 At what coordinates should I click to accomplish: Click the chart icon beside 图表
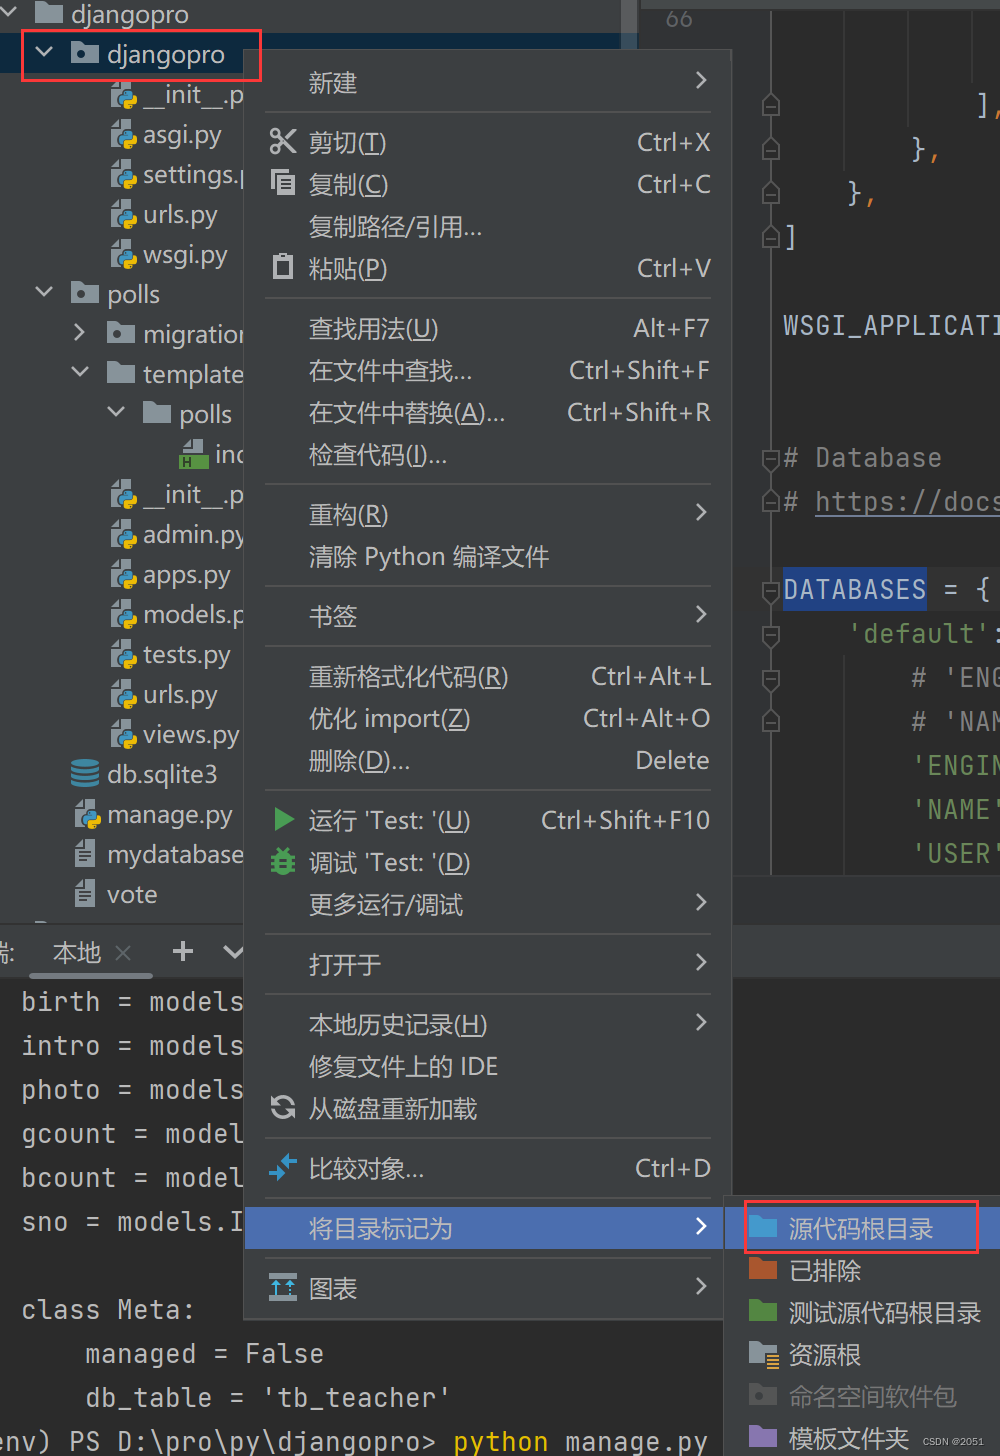pos(283,1288)
